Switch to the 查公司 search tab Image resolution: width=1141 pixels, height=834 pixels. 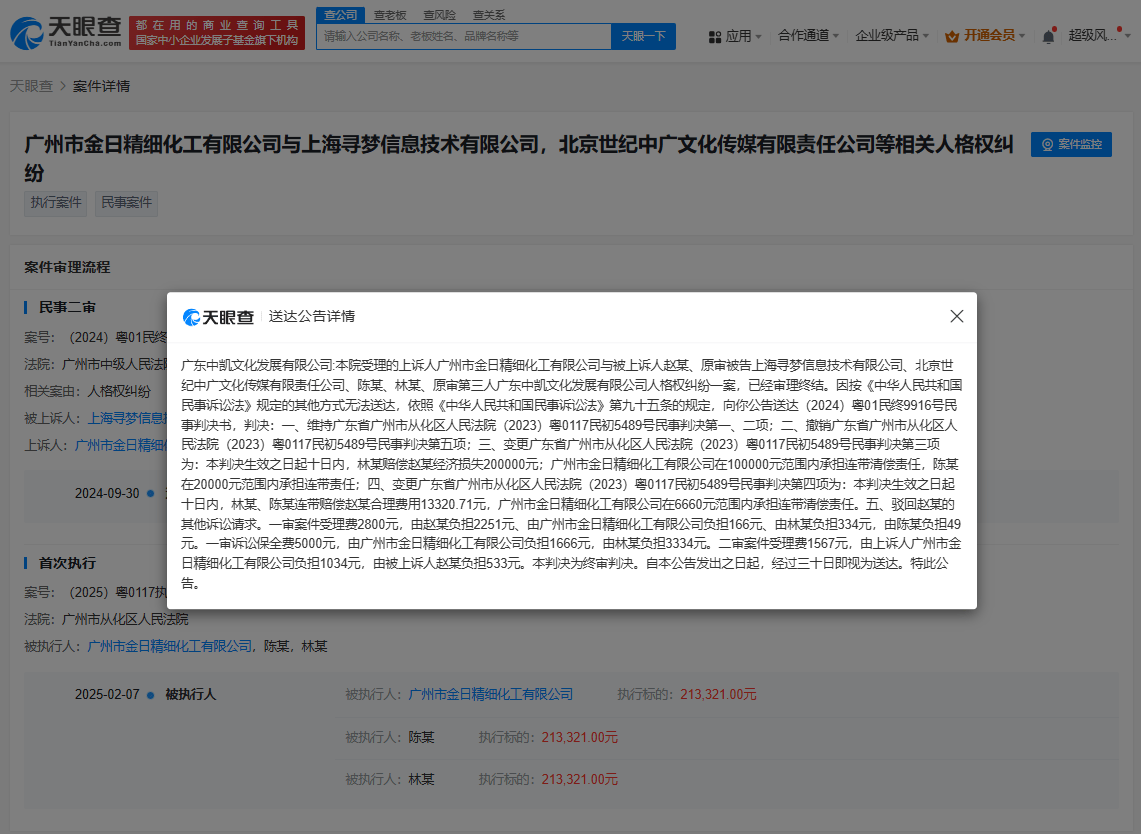click(341, 15)
